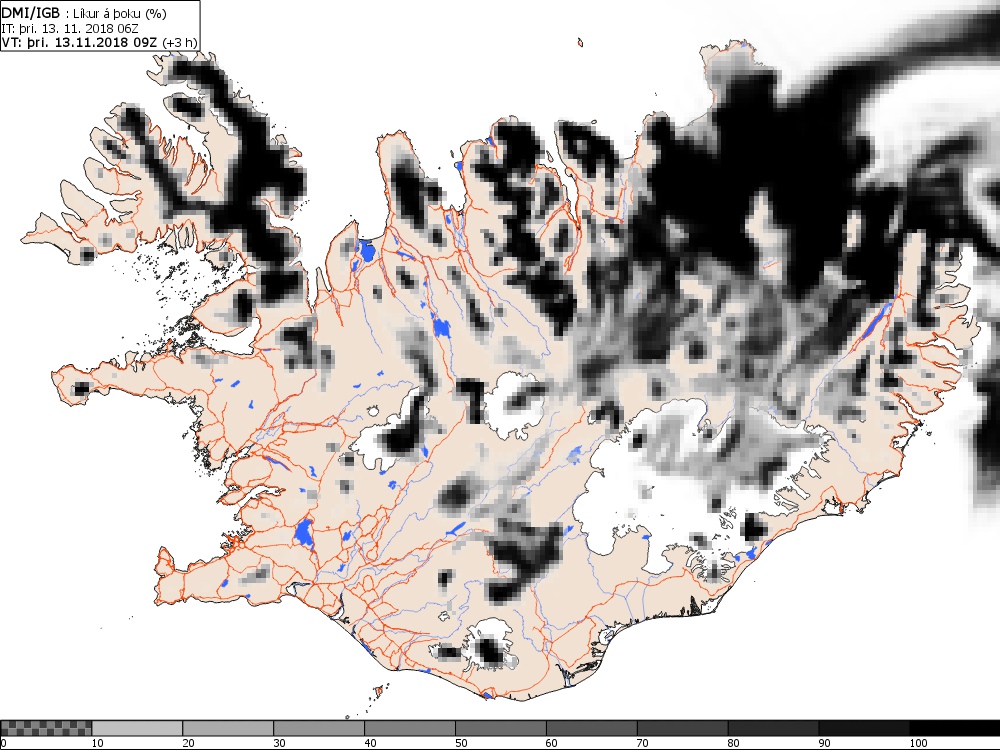Click the 'VT: þri. 13.11.2018 09Z' line
This screenshot has width=1000, height=750.
80,42
